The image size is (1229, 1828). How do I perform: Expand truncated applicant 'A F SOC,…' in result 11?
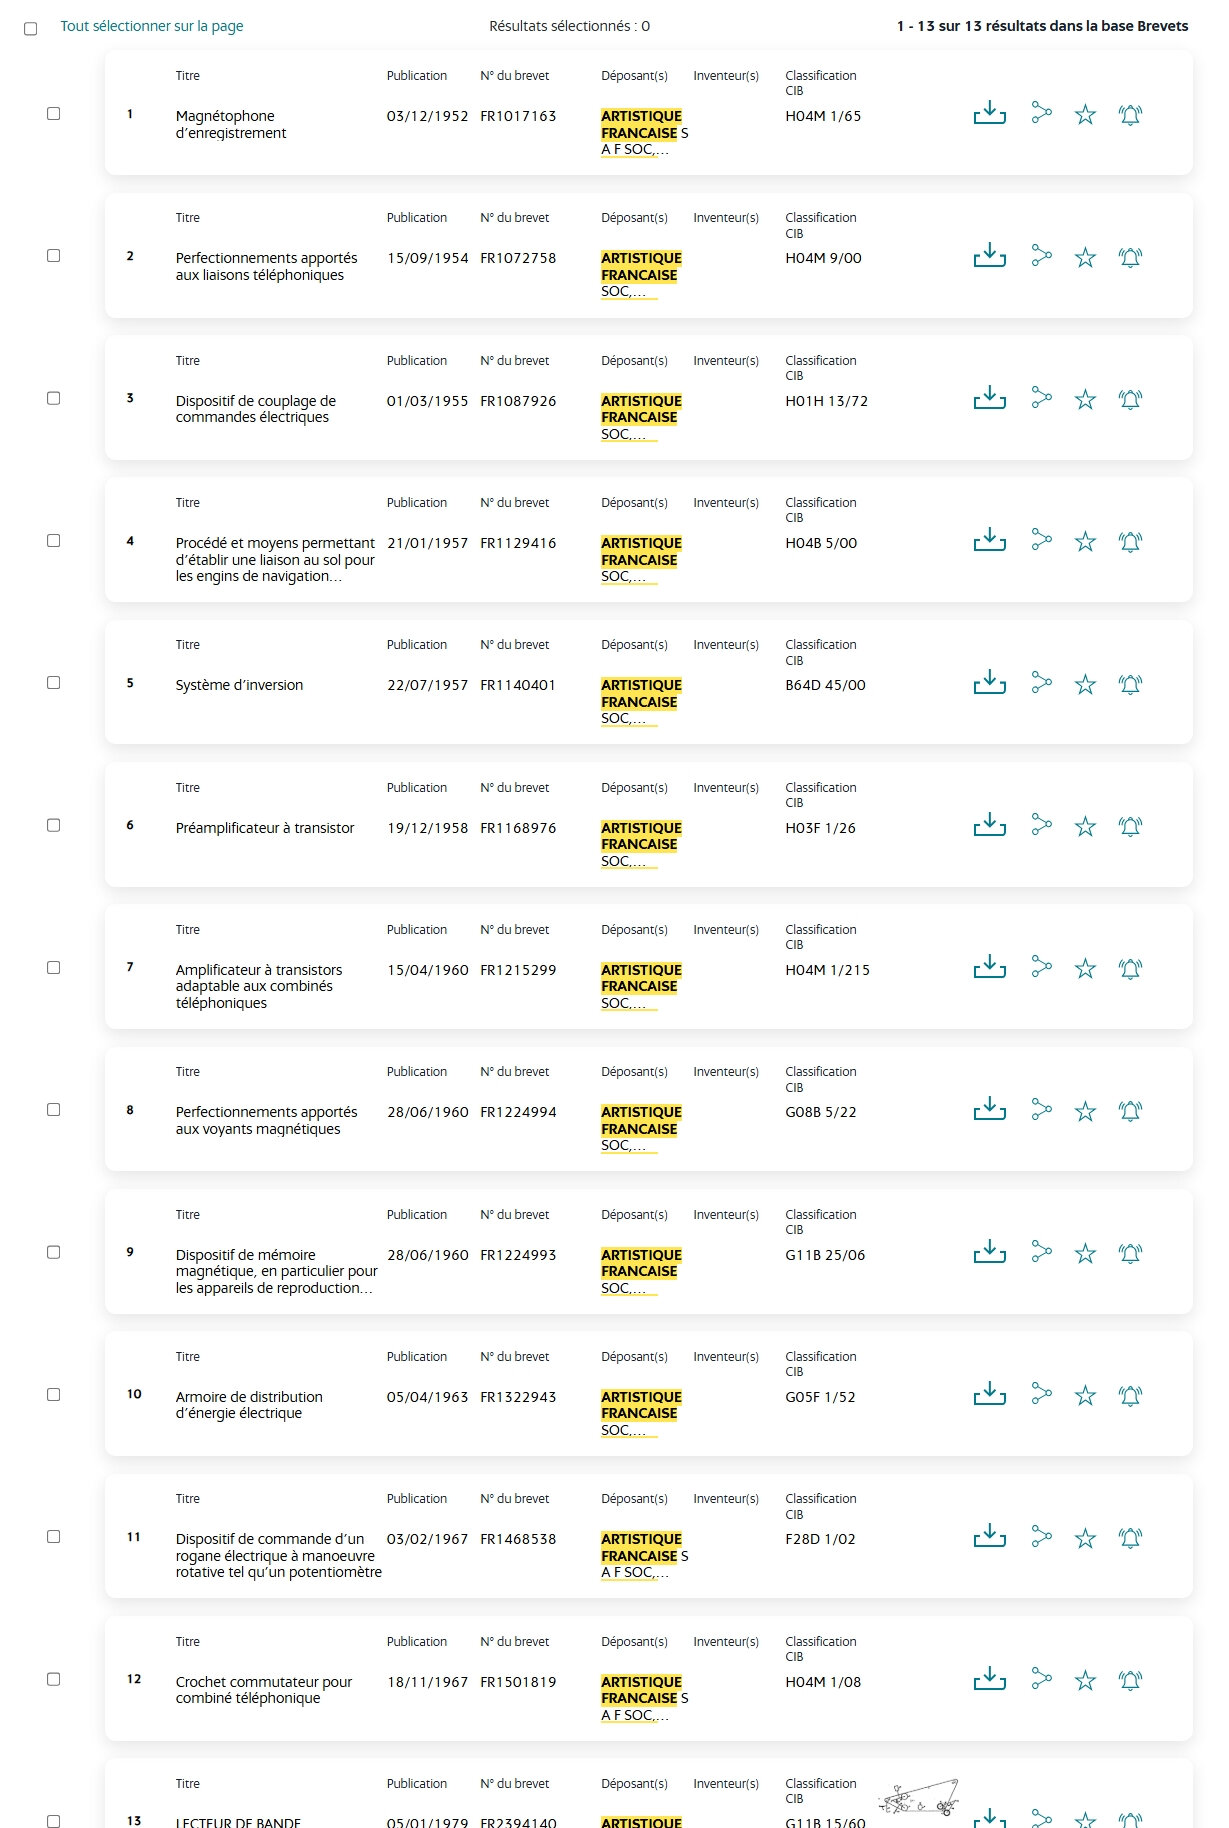[635, 1572]
